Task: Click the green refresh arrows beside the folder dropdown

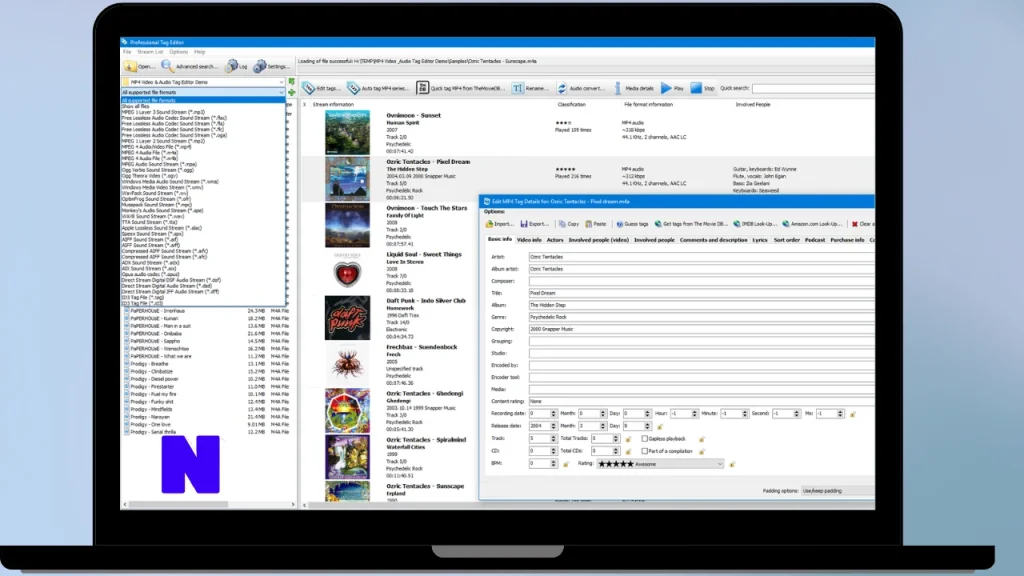Action: tap(292, 82)
